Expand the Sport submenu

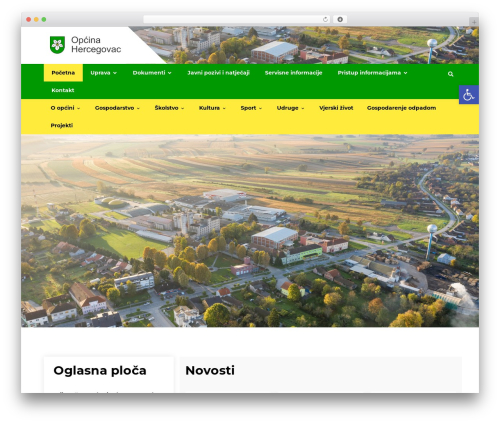pyautogui.click(x=251, y=108)
